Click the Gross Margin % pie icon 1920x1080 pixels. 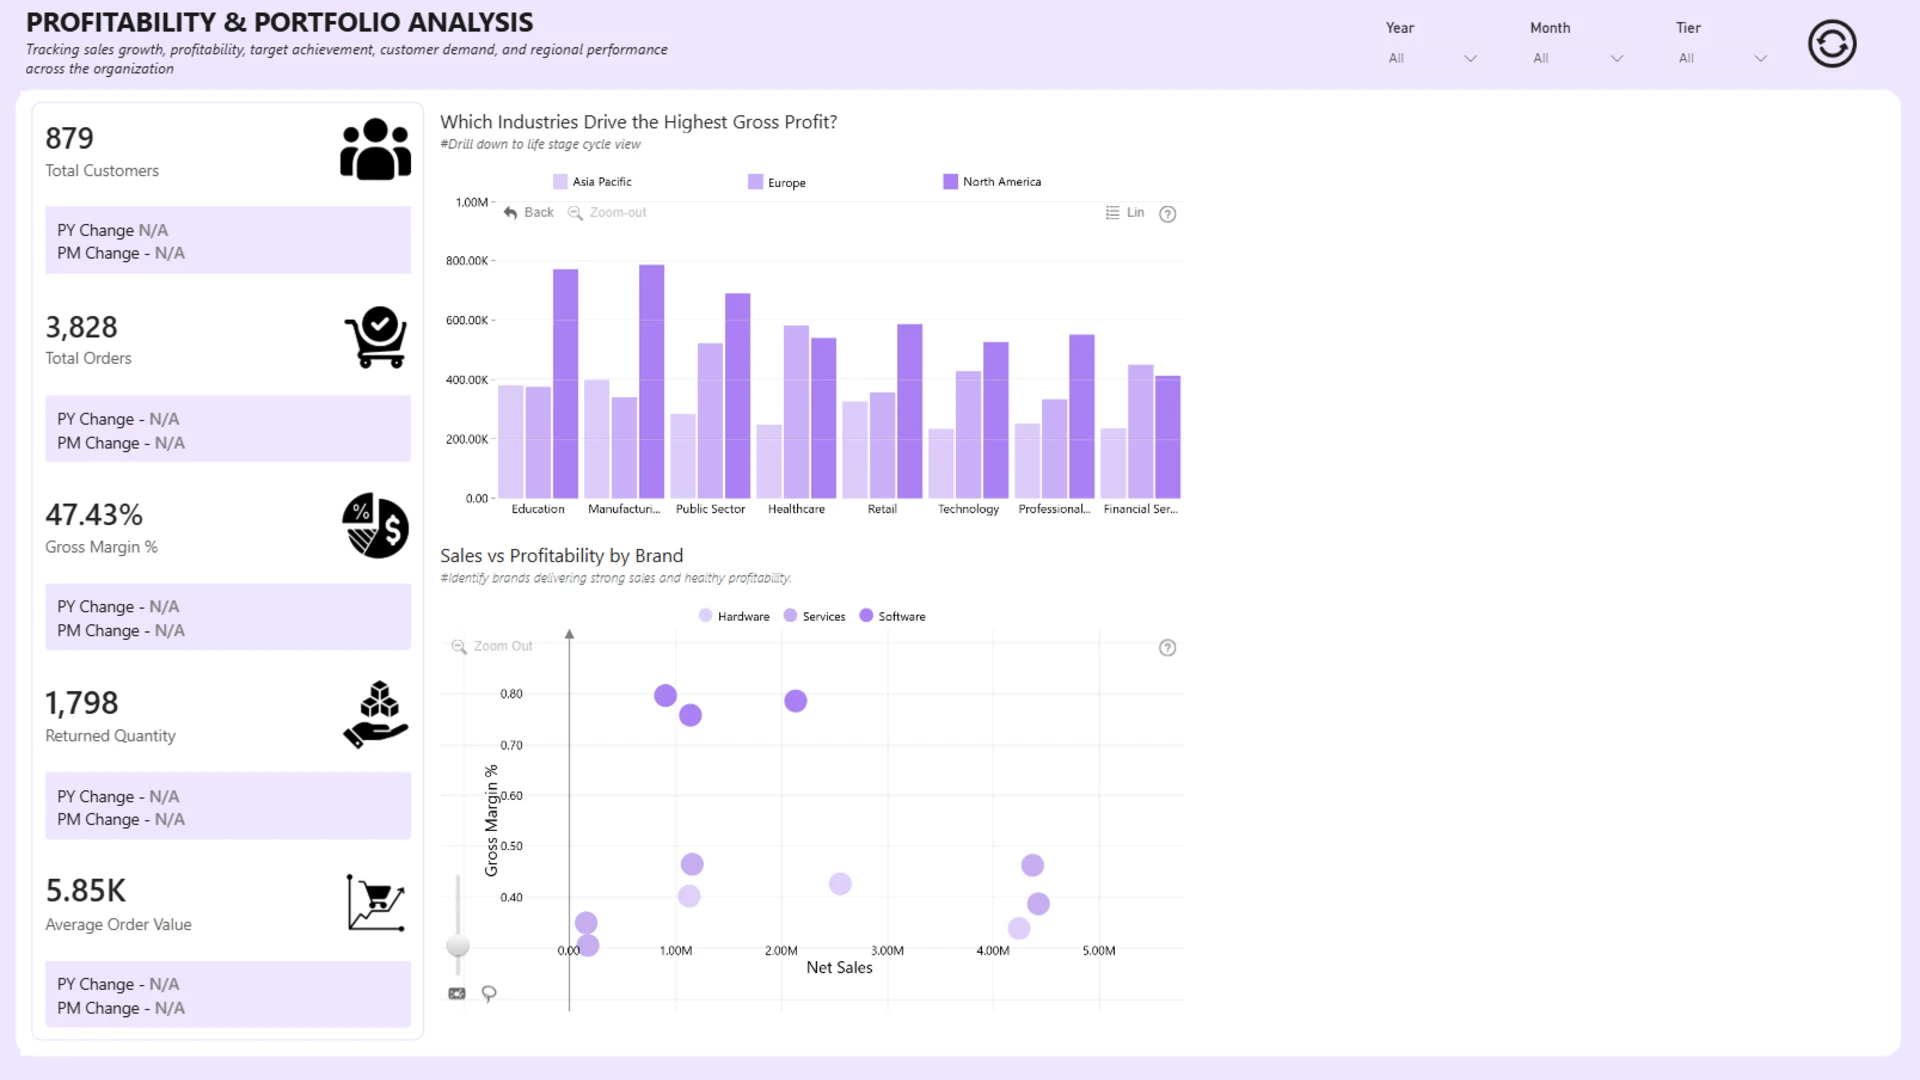coord(375,525)
